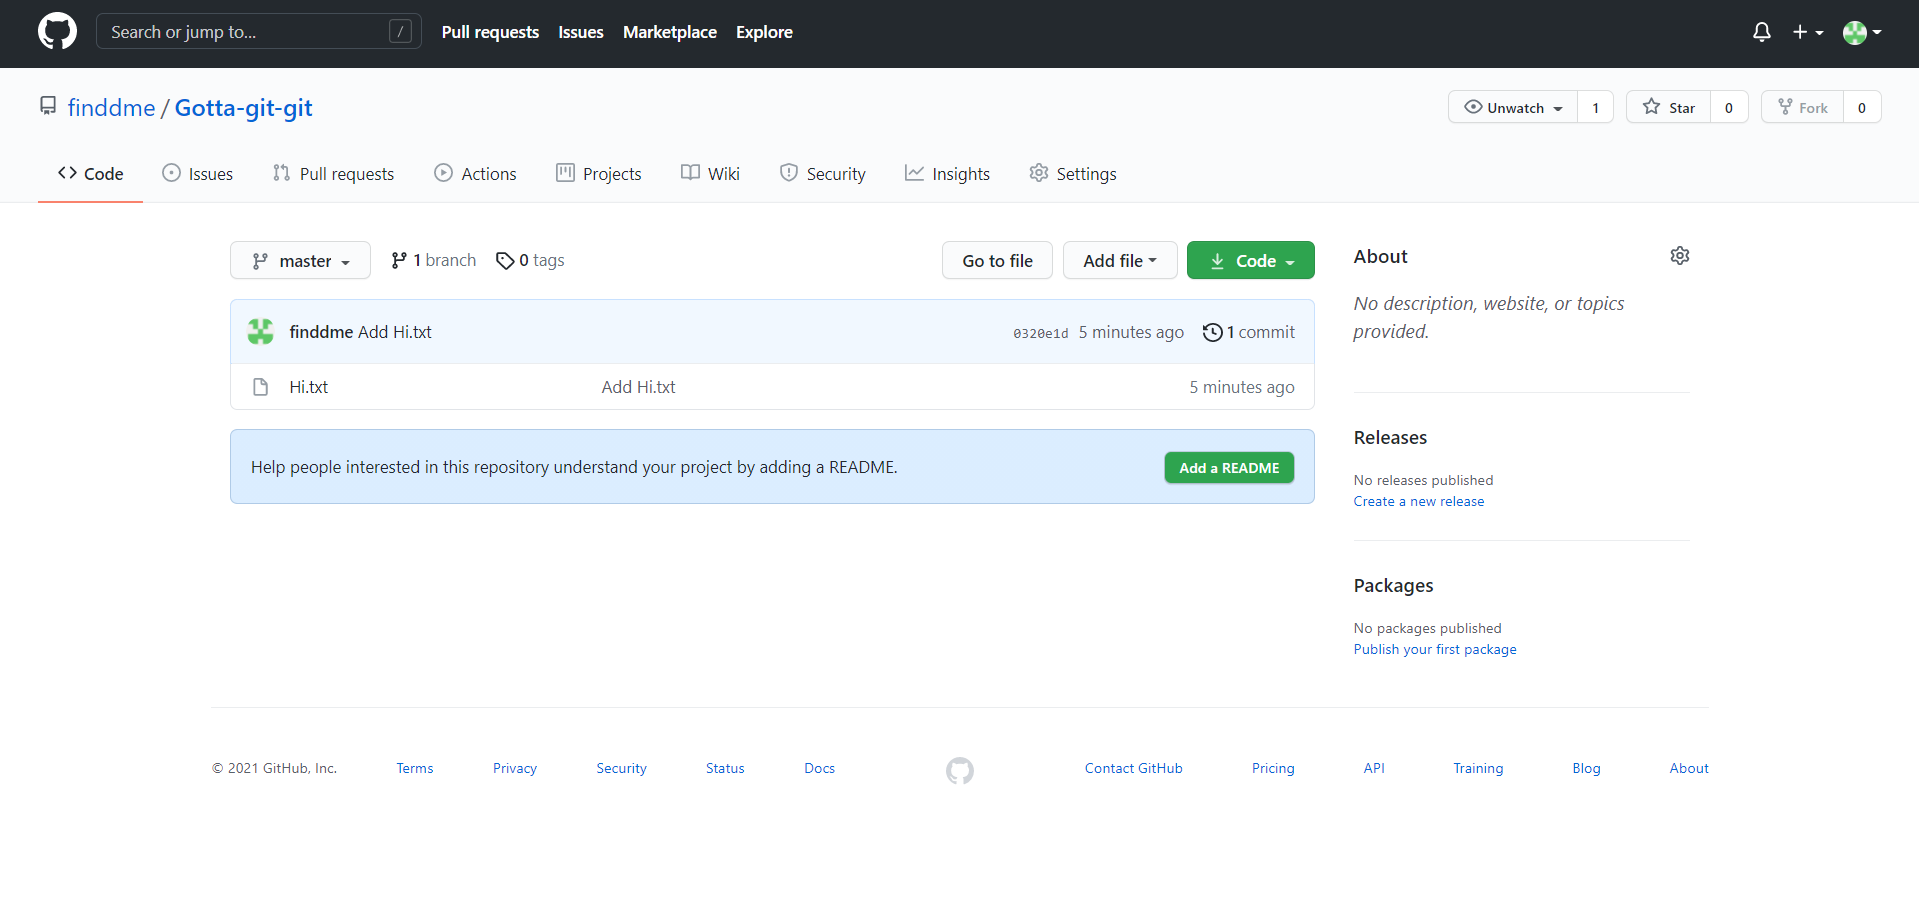Switch to the Actions tab
Image resolution: width=1919 pixels, height=899 pixels.
(x=475, y=174)
